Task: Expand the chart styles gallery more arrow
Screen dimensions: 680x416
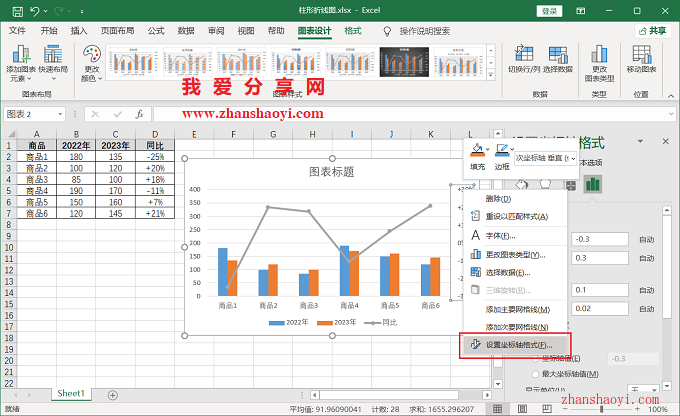Action: tap(490, 75)
